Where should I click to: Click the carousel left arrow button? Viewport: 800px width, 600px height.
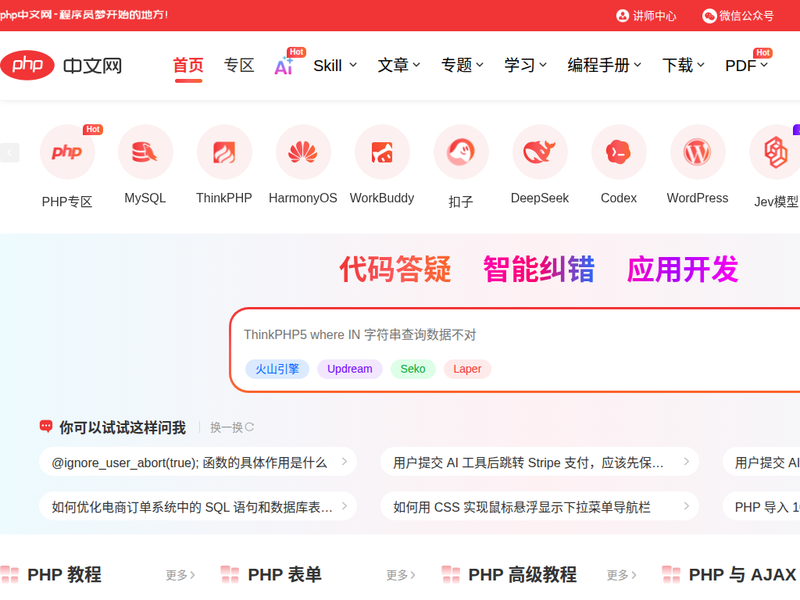coord(10,153)
